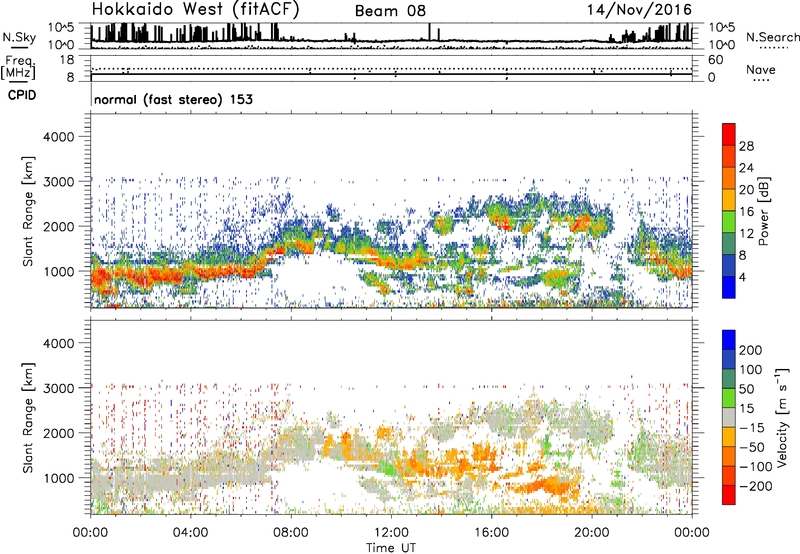Pick the red top segment of power colorbar
800x554 pixels.
[x=729, y=134]
